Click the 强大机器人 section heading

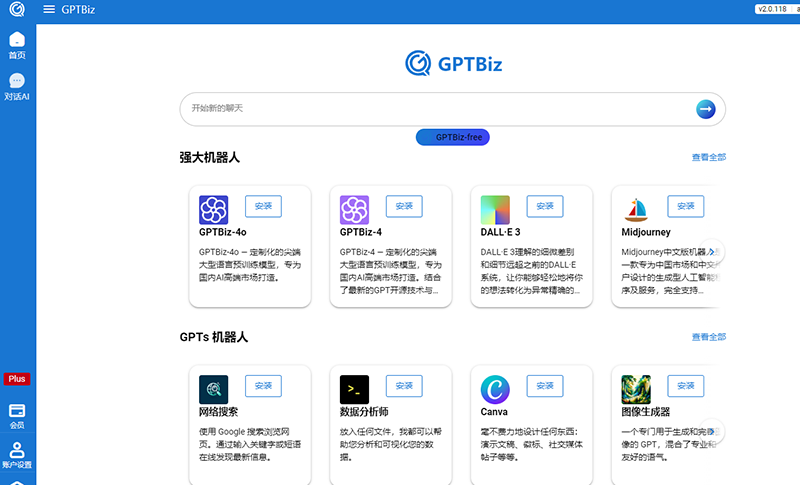[x=210, y=158]
